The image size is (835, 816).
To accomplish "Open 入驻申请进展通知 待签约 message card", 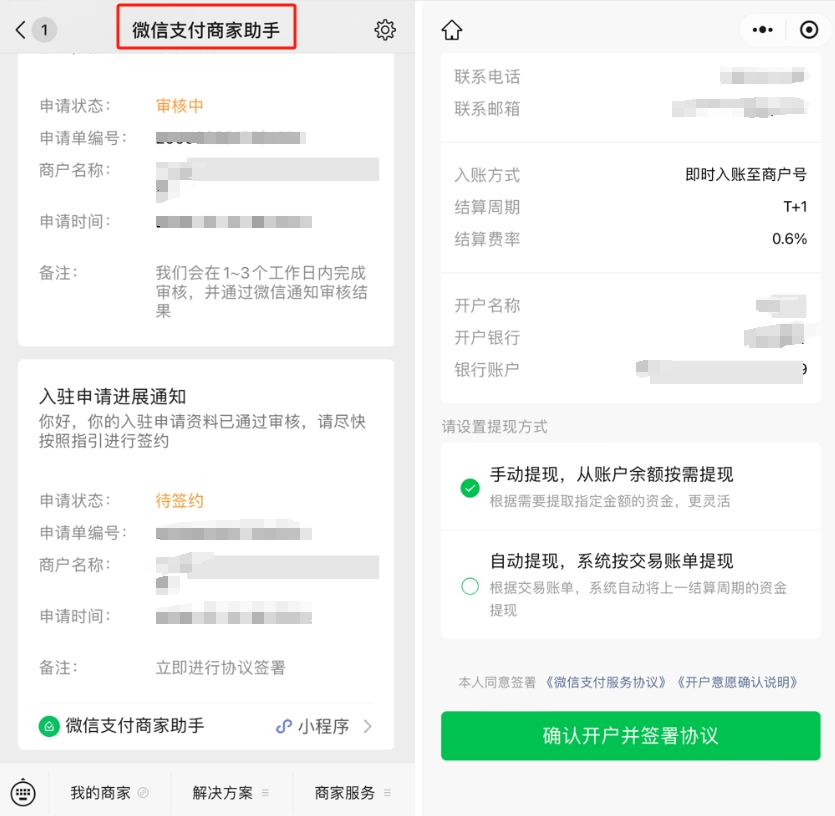I will 206,554.
